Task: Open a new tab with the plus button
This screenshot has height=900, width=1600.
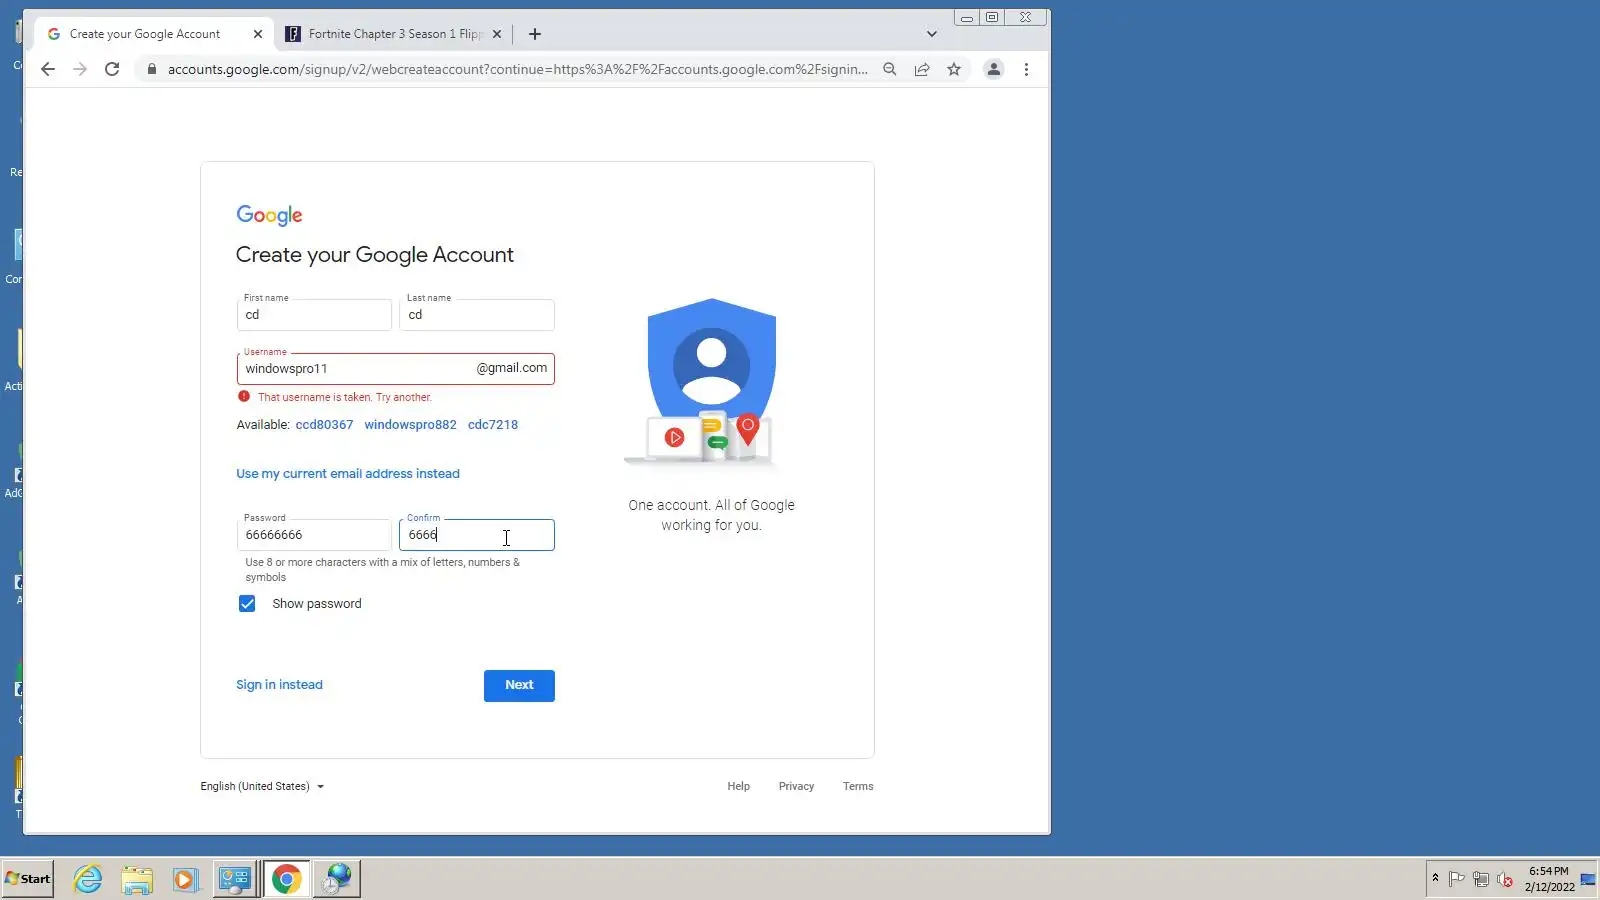Action: coord(535,34)
